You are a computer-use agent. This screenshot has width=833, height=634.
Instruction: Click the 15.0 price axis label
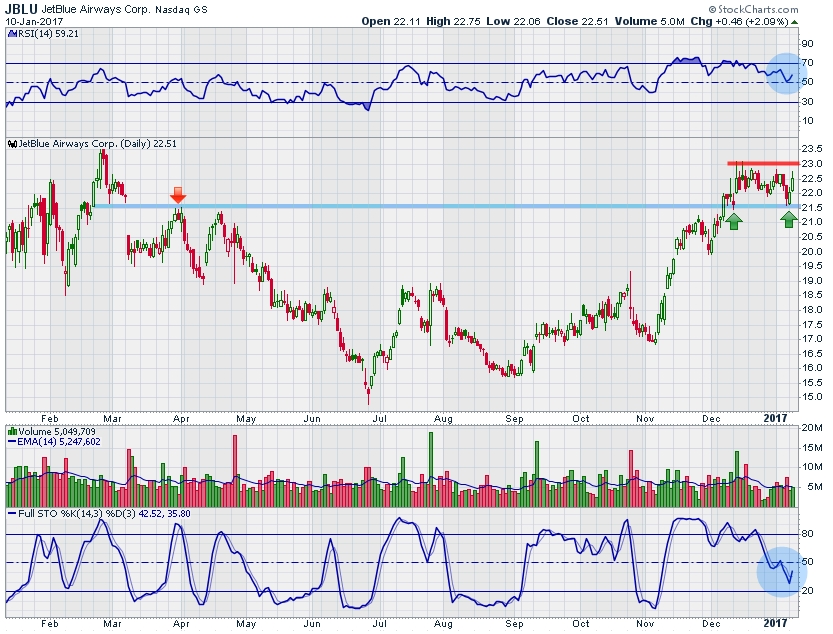click(x=811, y=397)
